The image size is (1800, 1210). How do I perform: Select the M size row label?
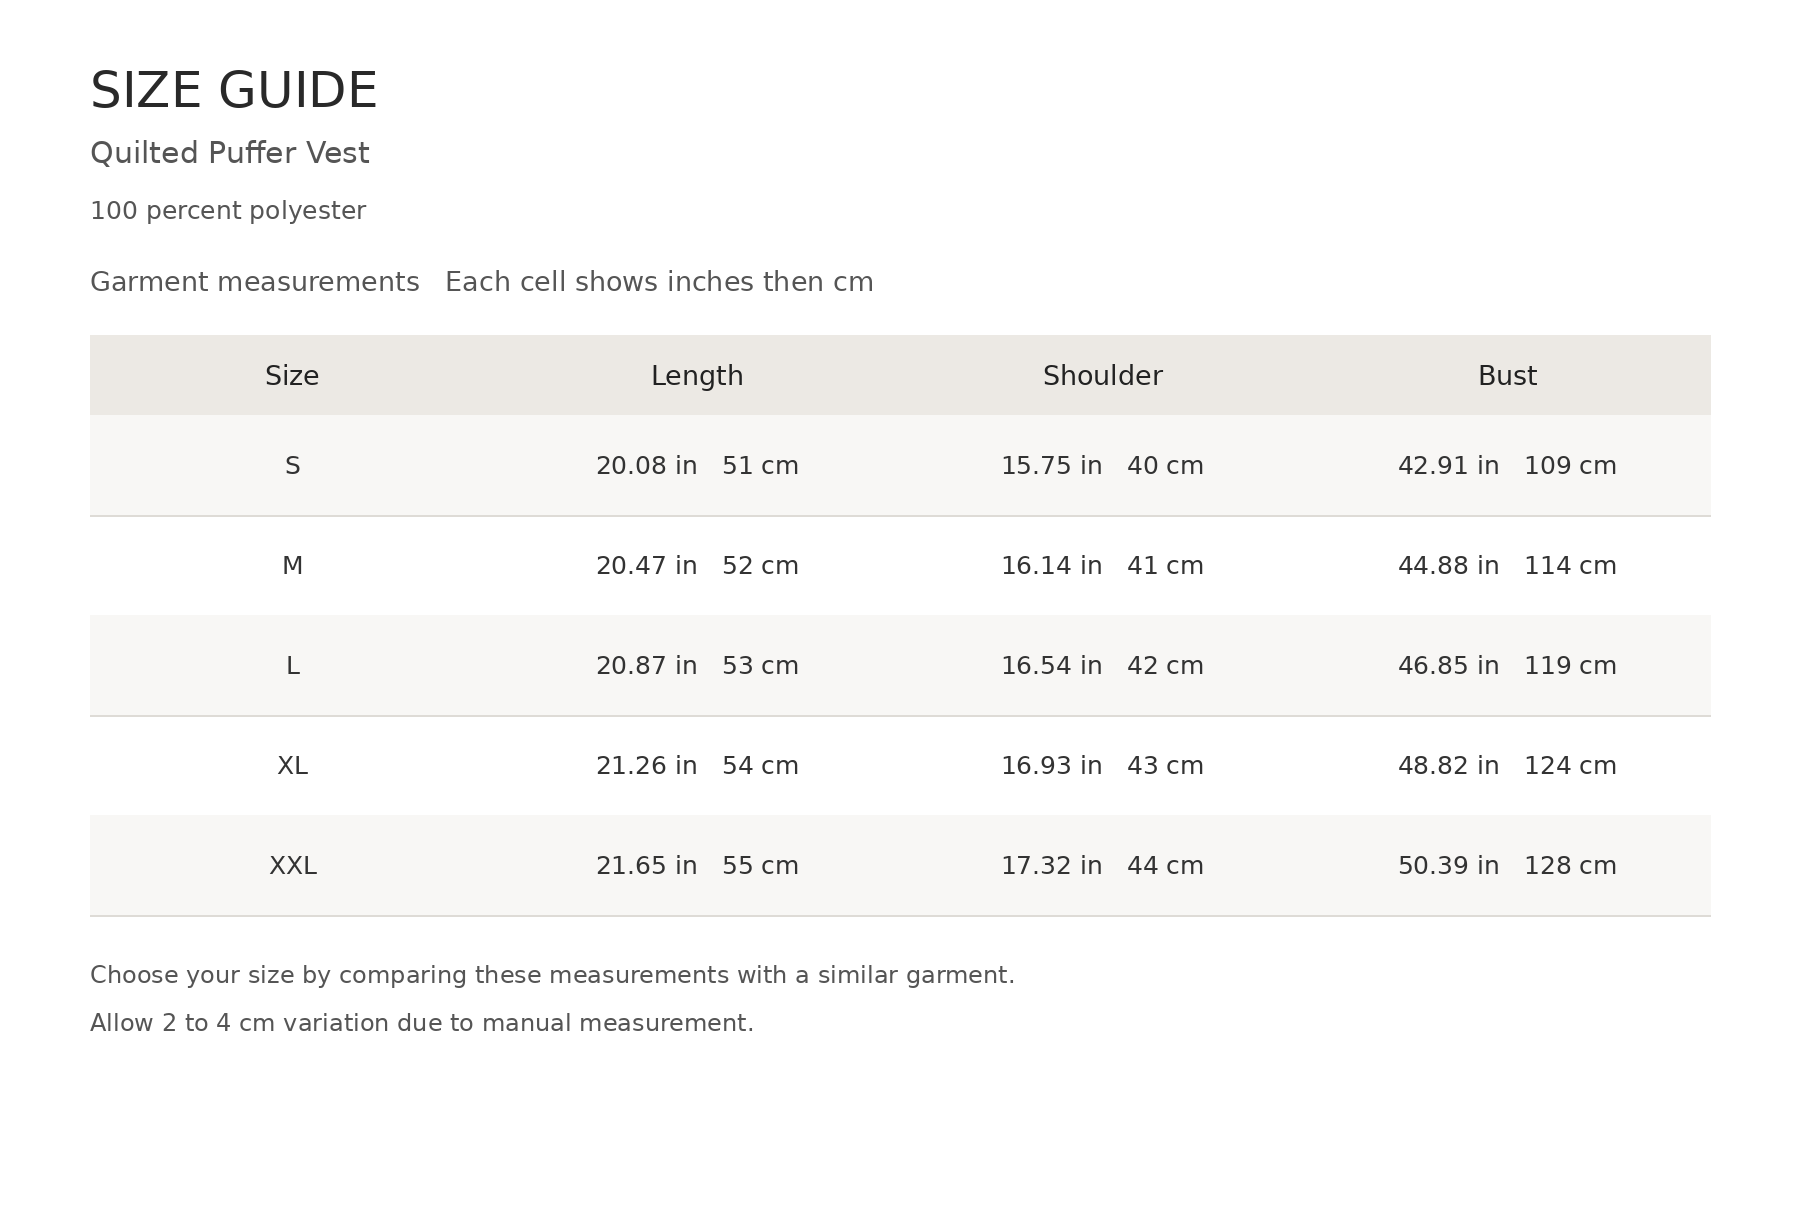[x=292, y=566]
